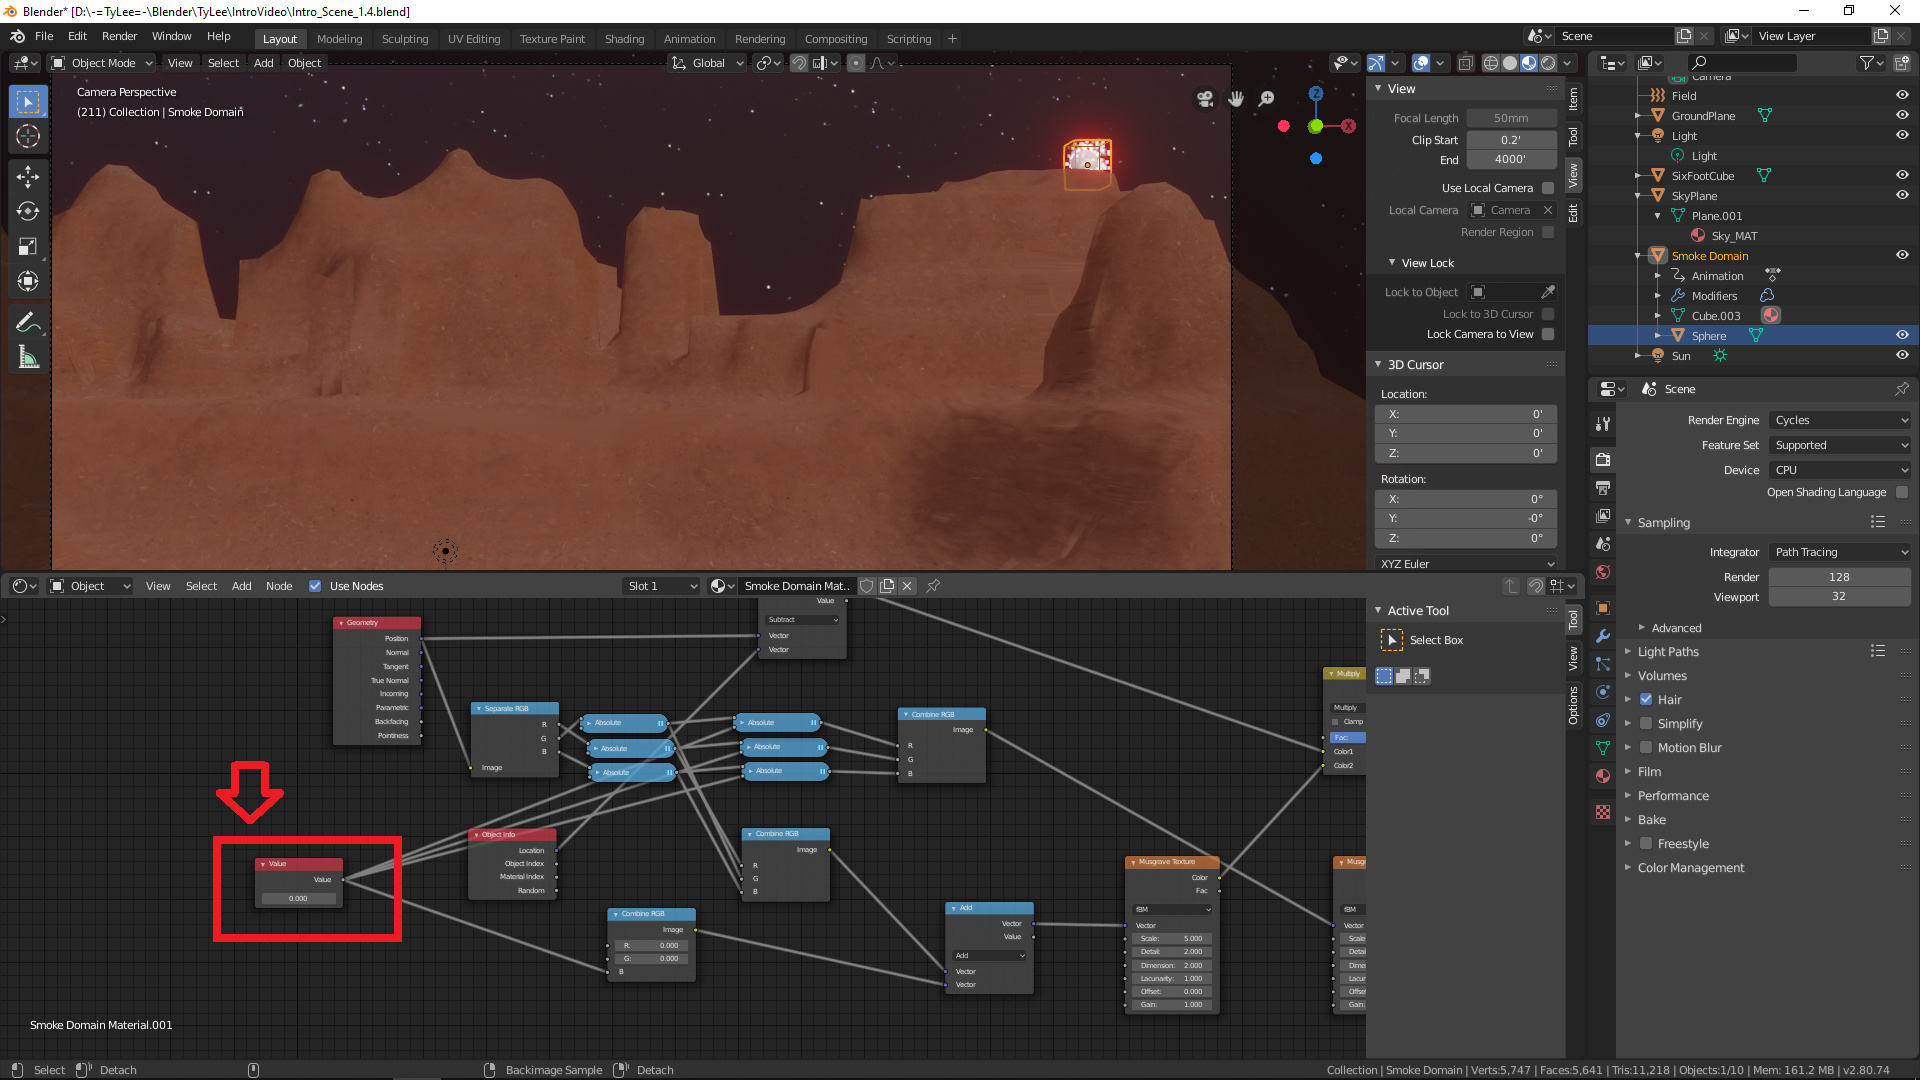
Task: Open the Render Engine dropdown
Action: 1840,420
